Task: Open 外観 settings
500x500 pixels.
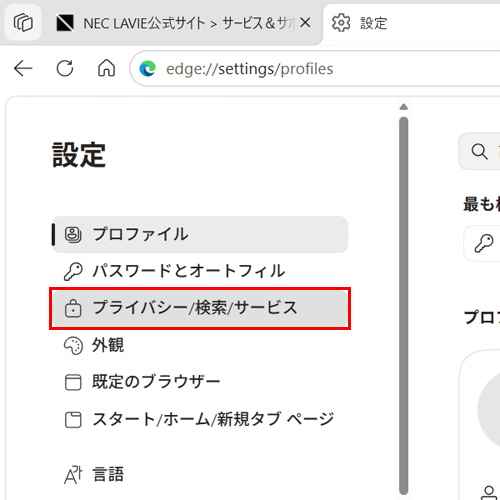Action: click(200, 345)
